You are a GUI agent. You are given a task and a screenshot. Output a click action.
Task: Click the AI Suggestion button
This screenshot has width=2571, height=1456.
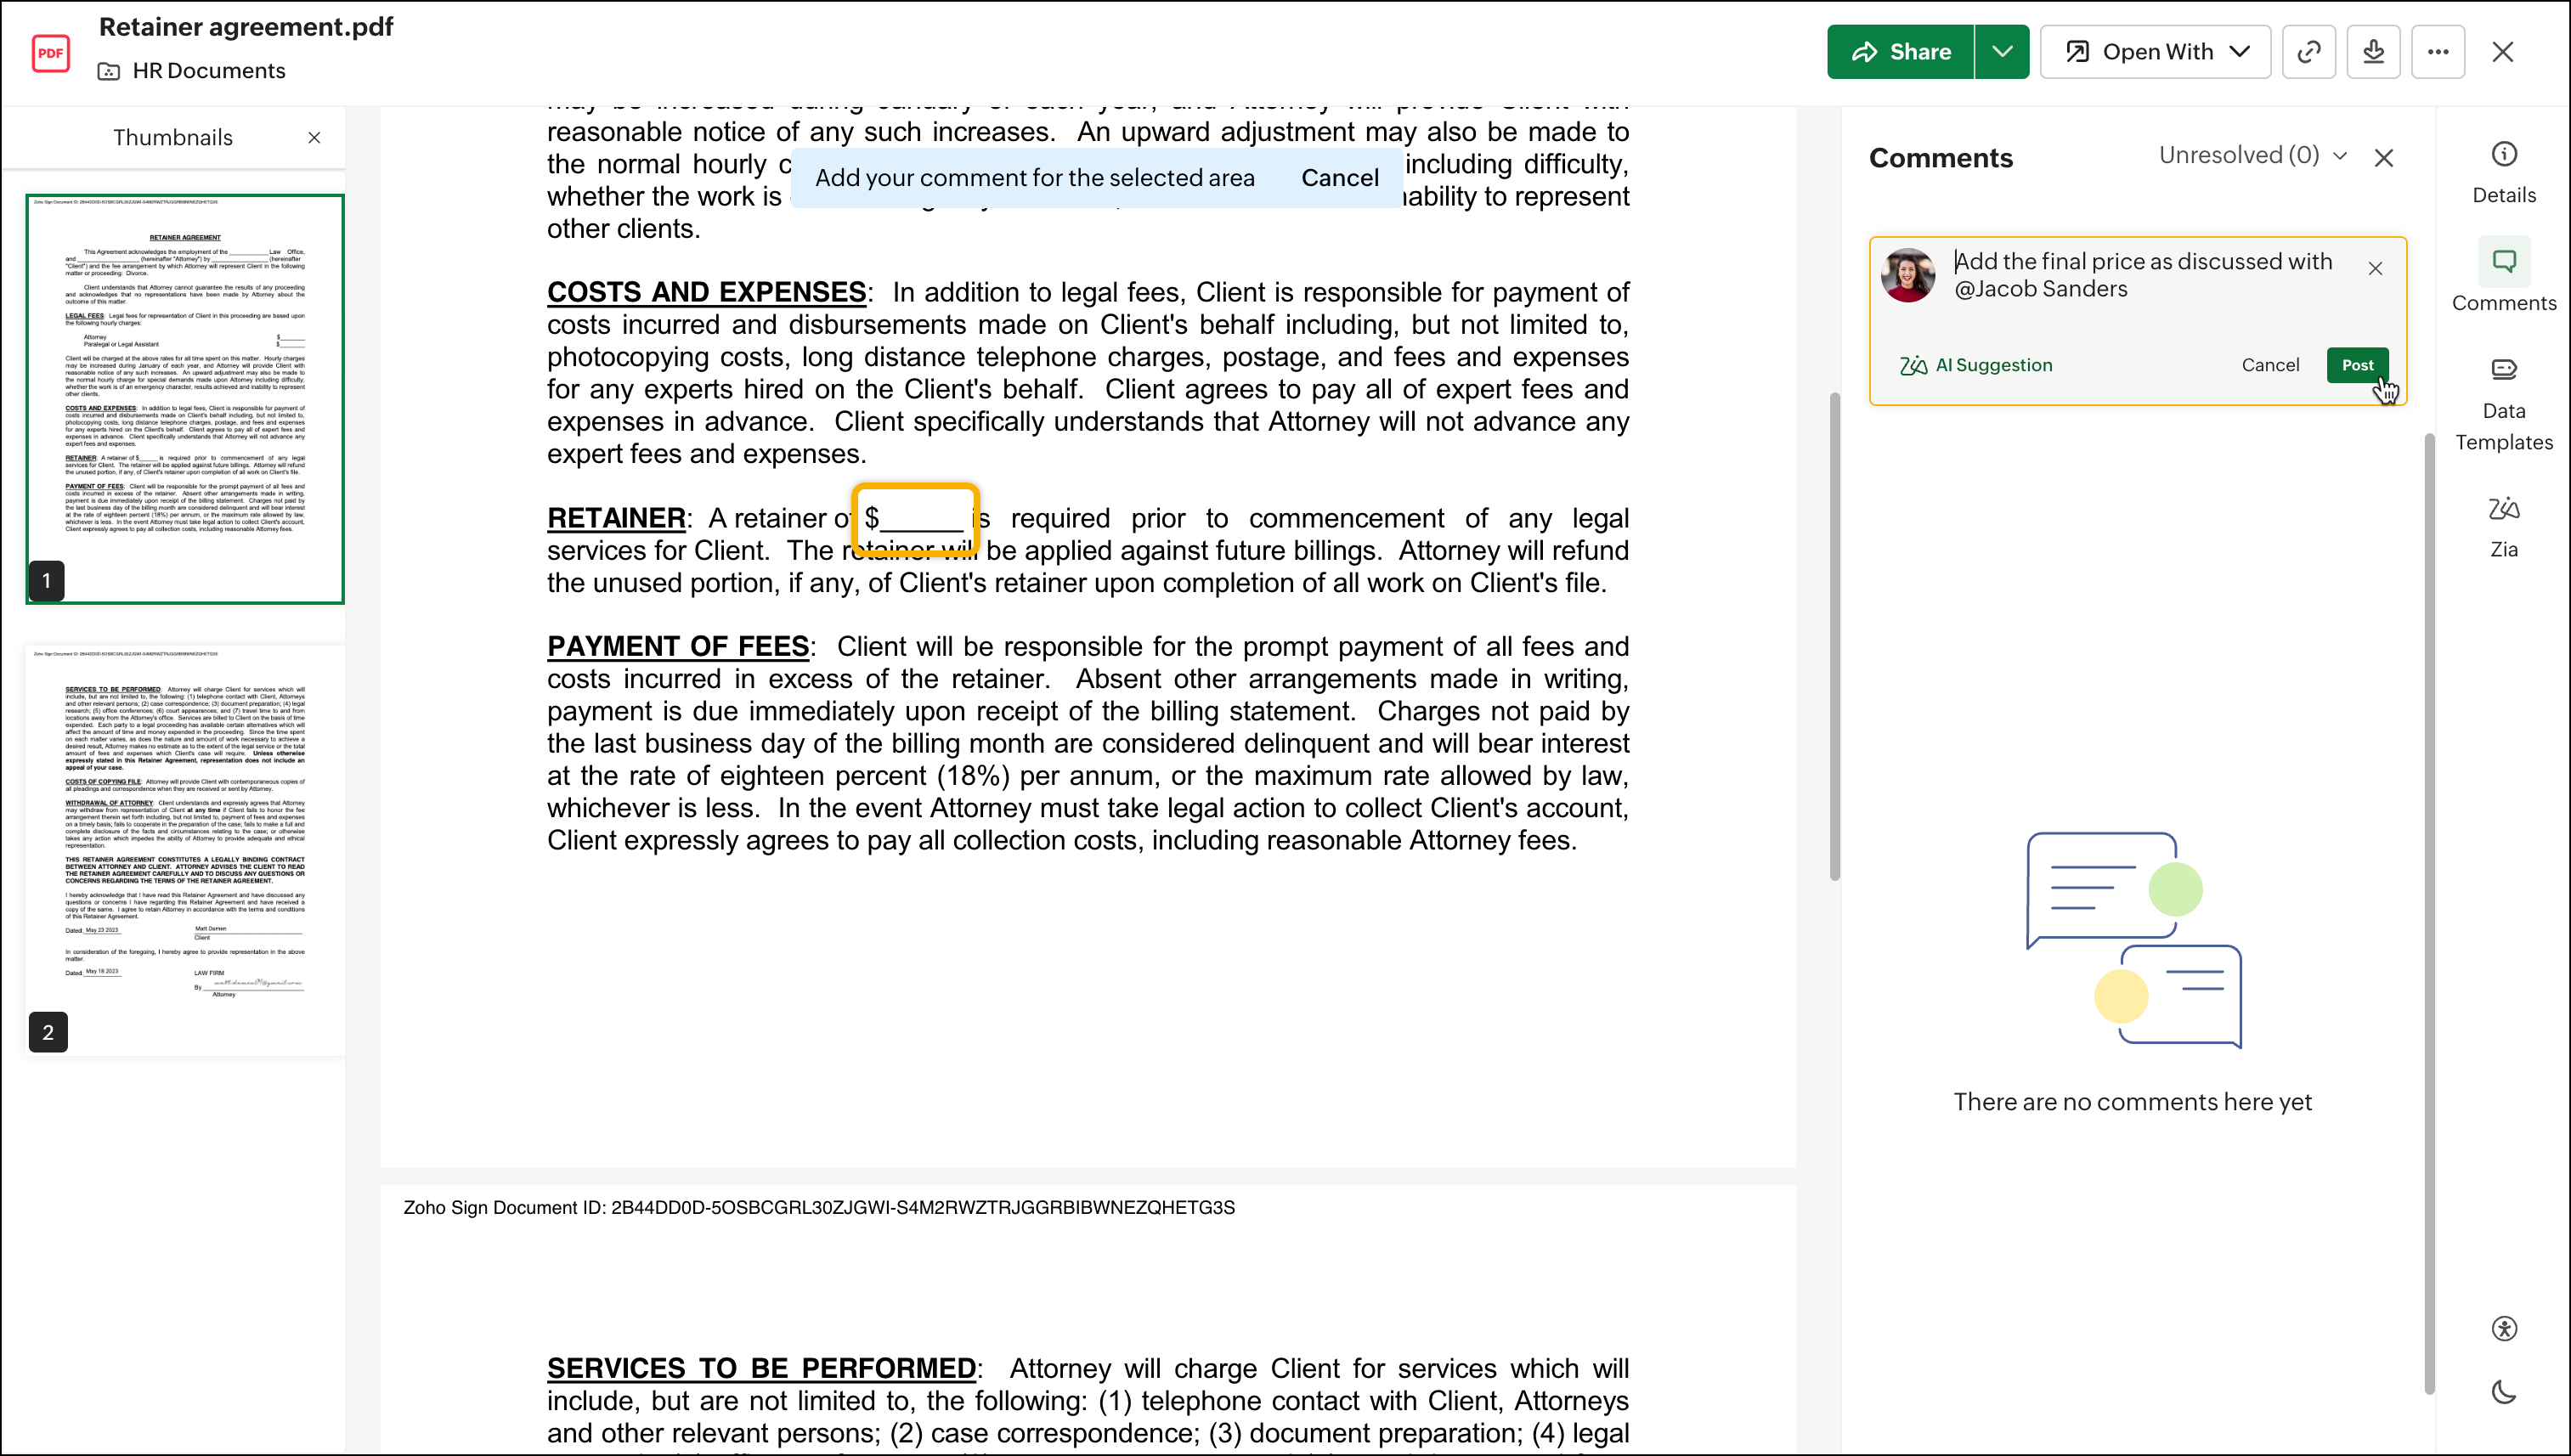tap(1976, 365)
